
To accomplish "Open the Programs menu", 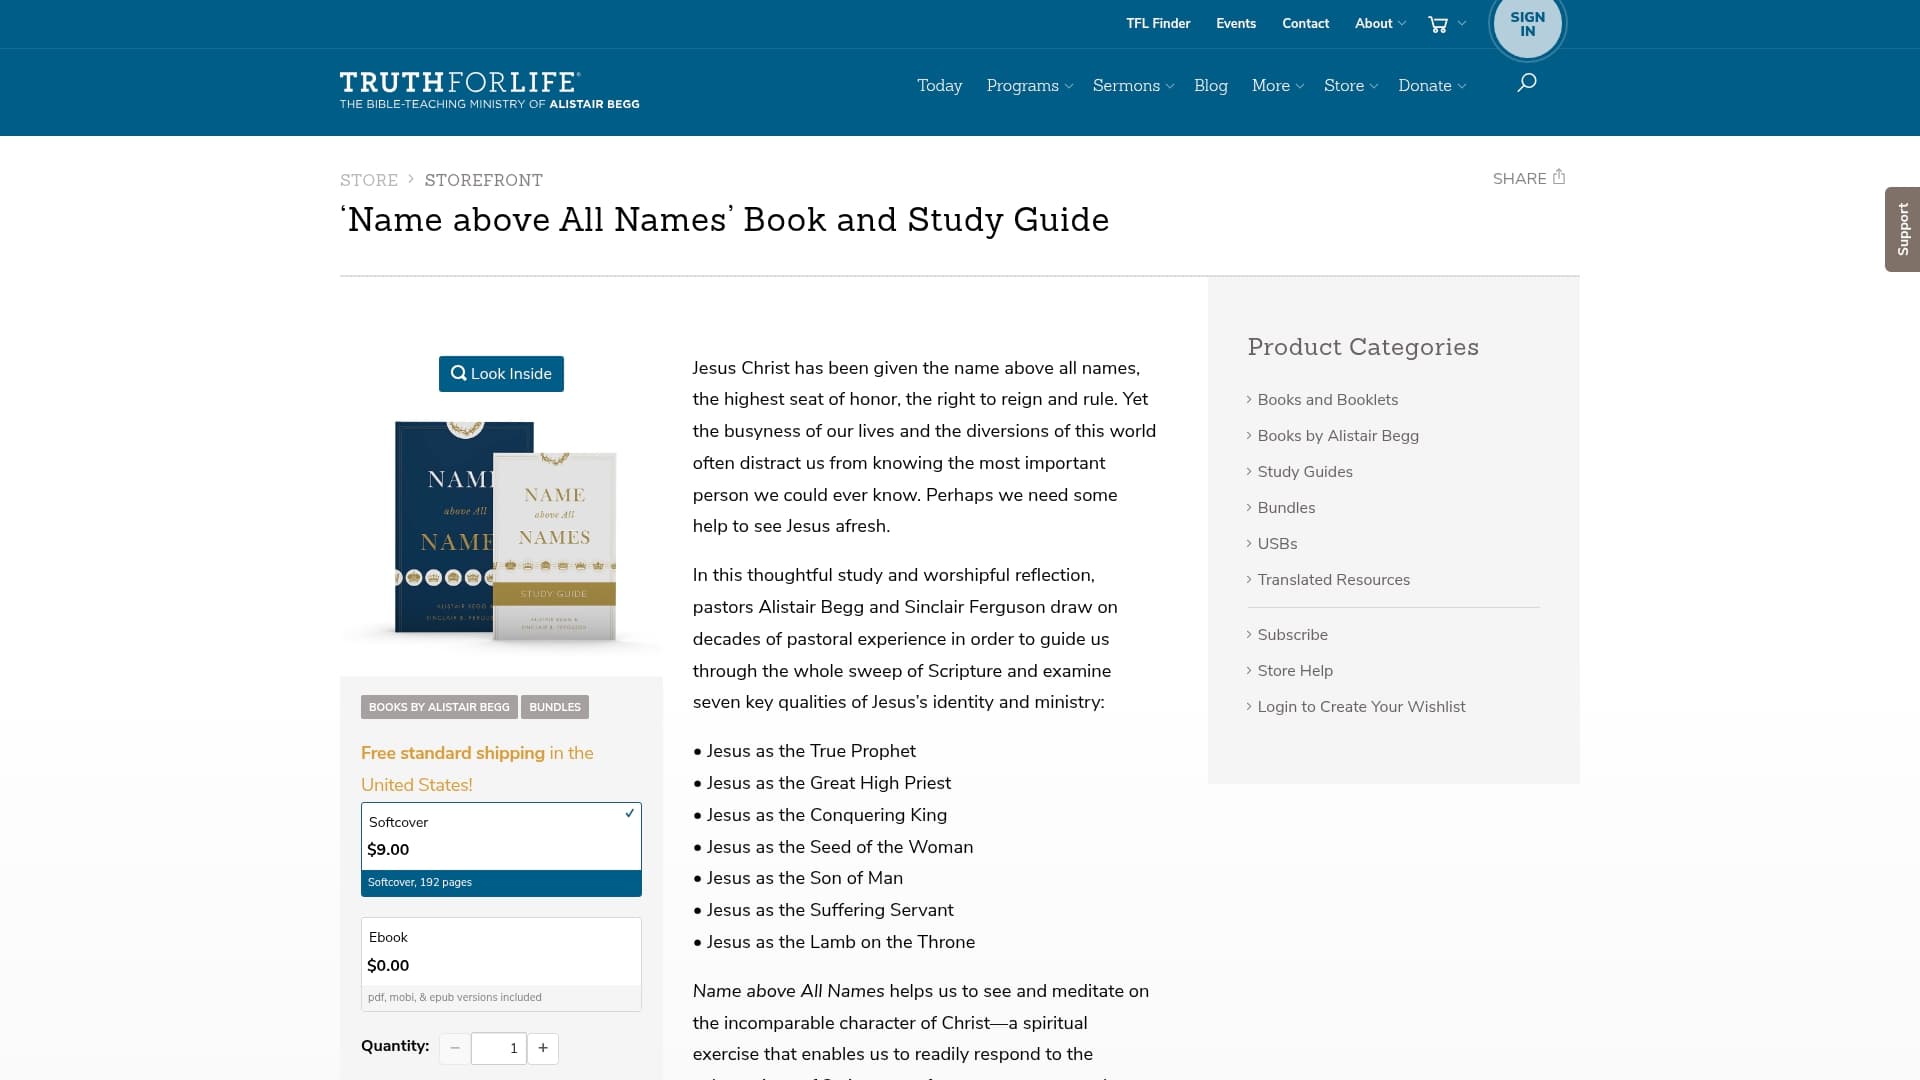I will click(x=1030, y=86).
